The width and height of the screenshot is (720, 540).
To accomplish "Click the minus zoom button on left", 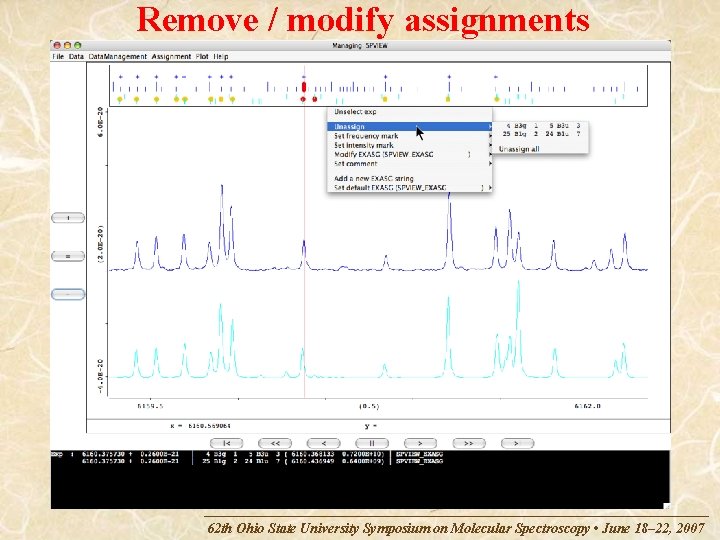I will (x=68, y=294).
